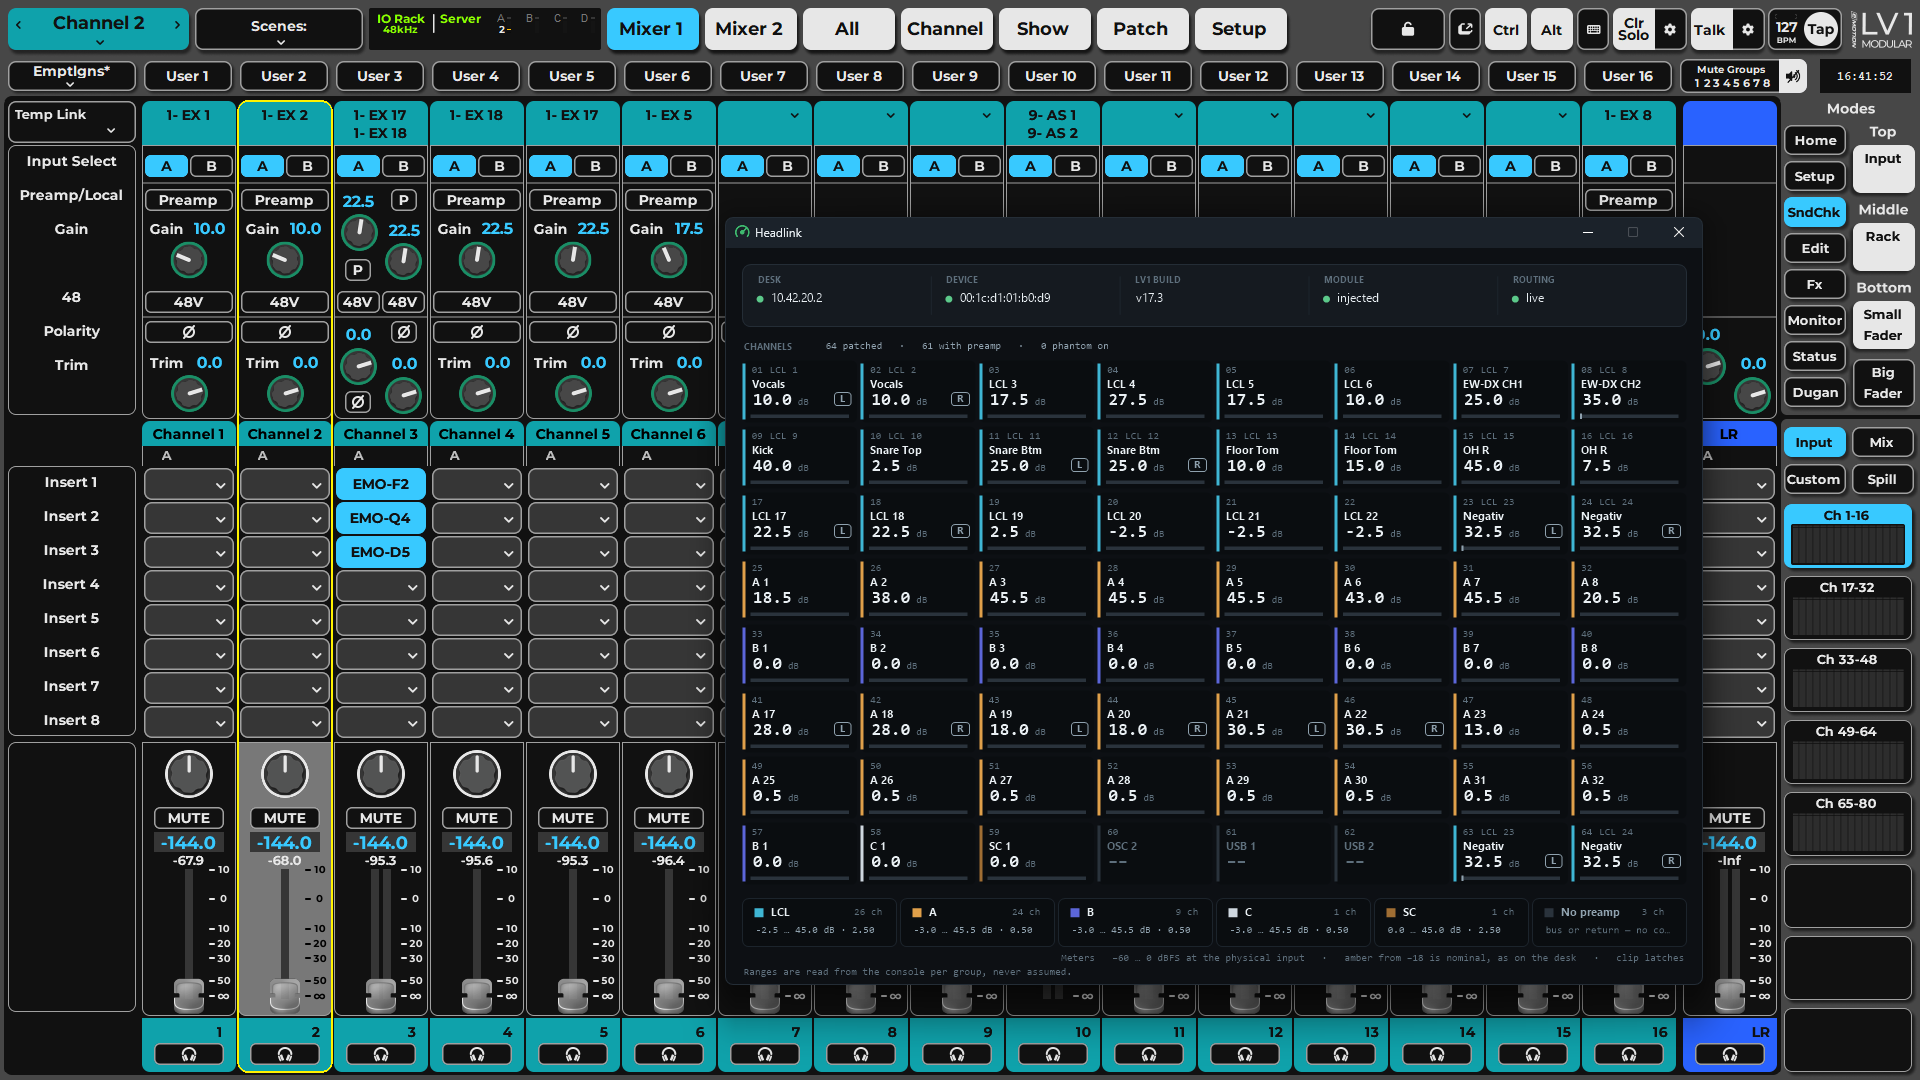Open Insert 2 dropdown on Channel 2

285,519
